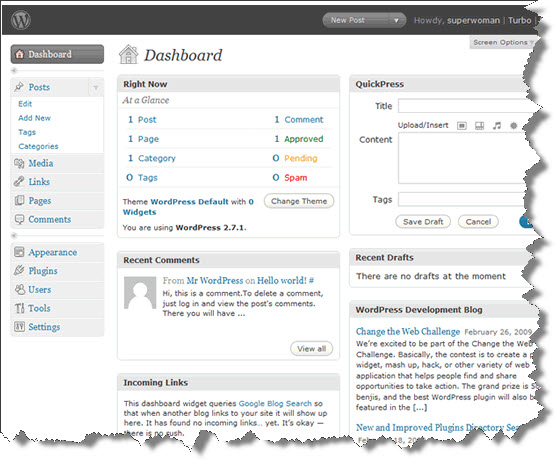Click the New Post button
Viewport: 556px width, 461px height.
click(356, 20)
